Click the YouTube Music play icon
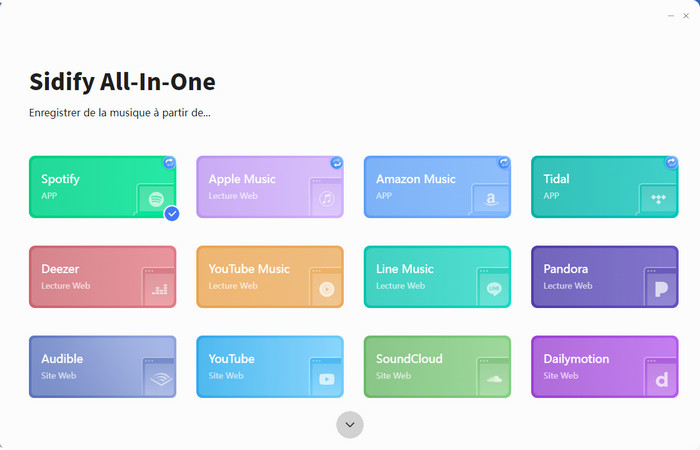This screenshot has width=700, height=450. pos(326,289)
